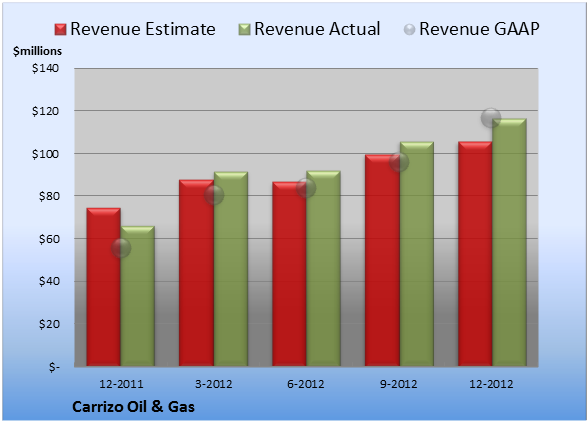Click the '$-' zero axis label
Screen dimensions: 588x422
click(x=54, y=367)
